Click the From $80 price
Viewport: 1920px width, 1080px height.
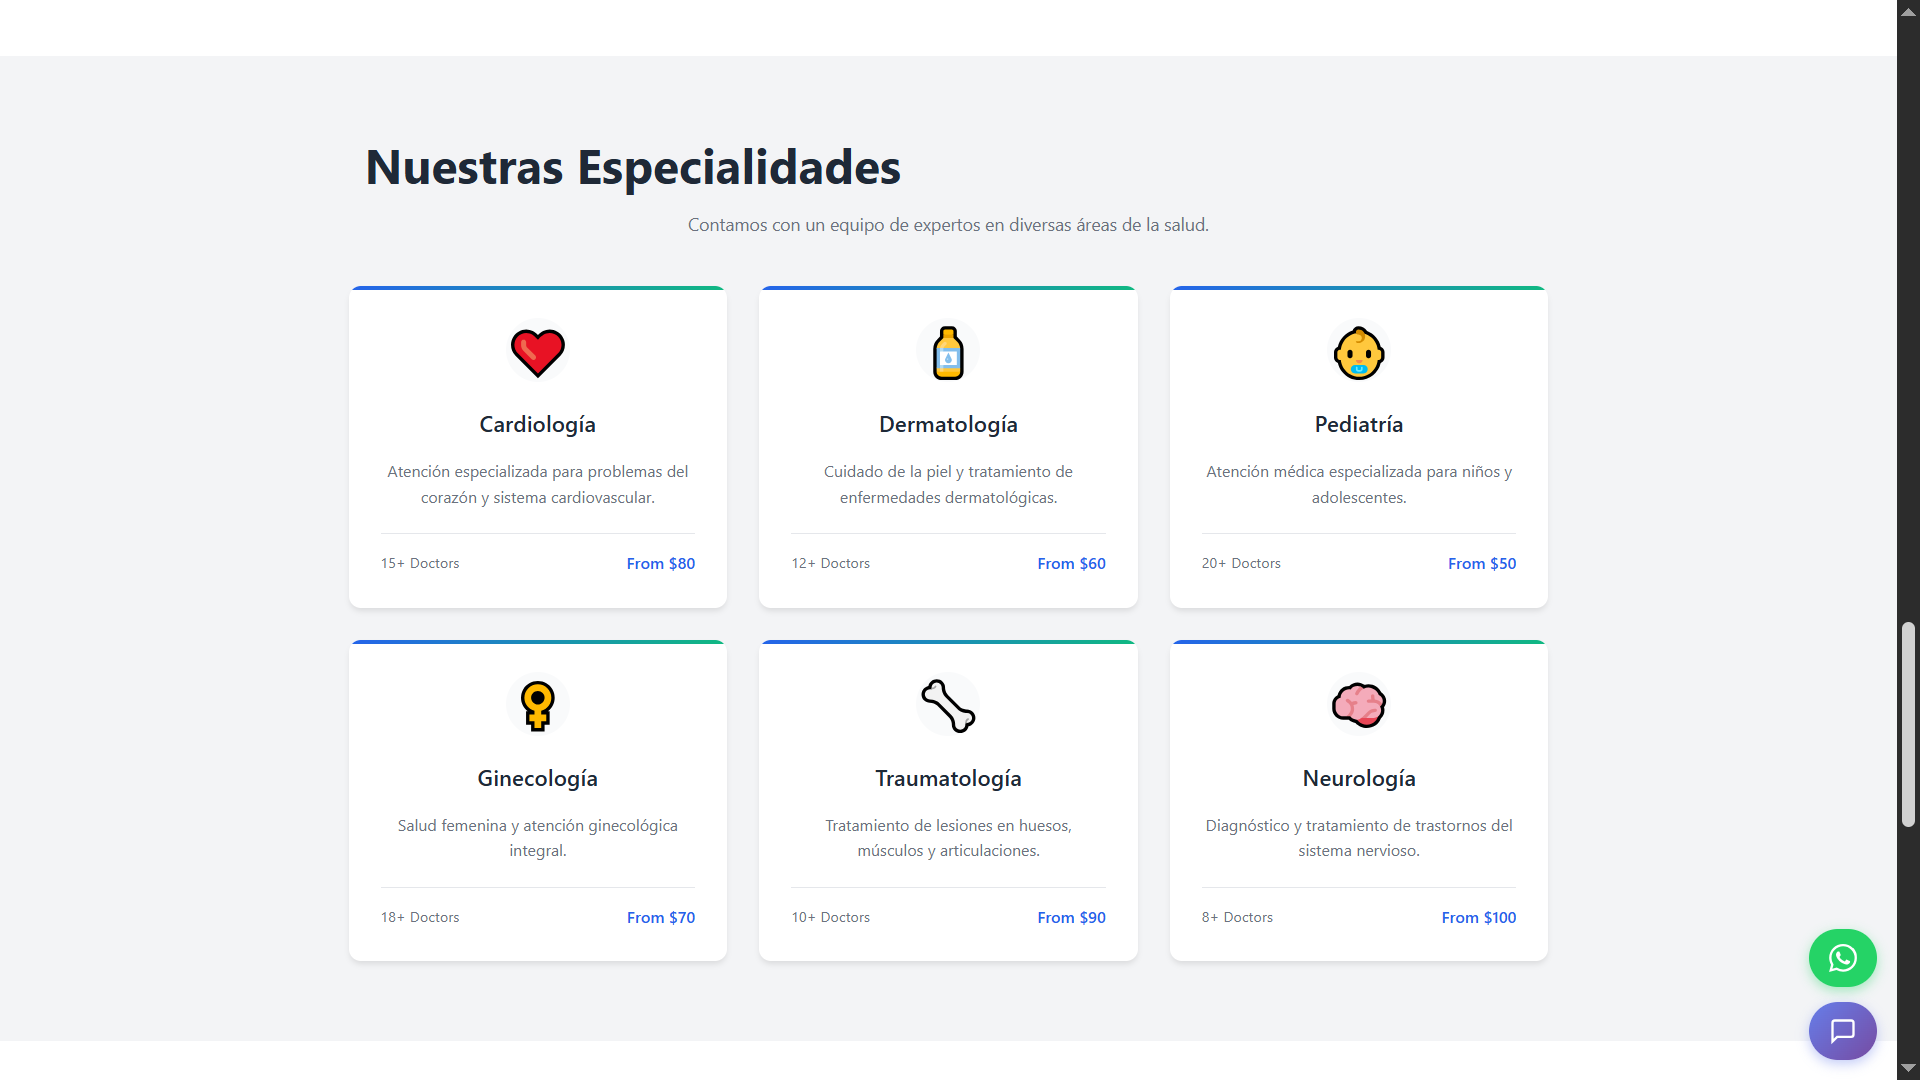[660, 564]
